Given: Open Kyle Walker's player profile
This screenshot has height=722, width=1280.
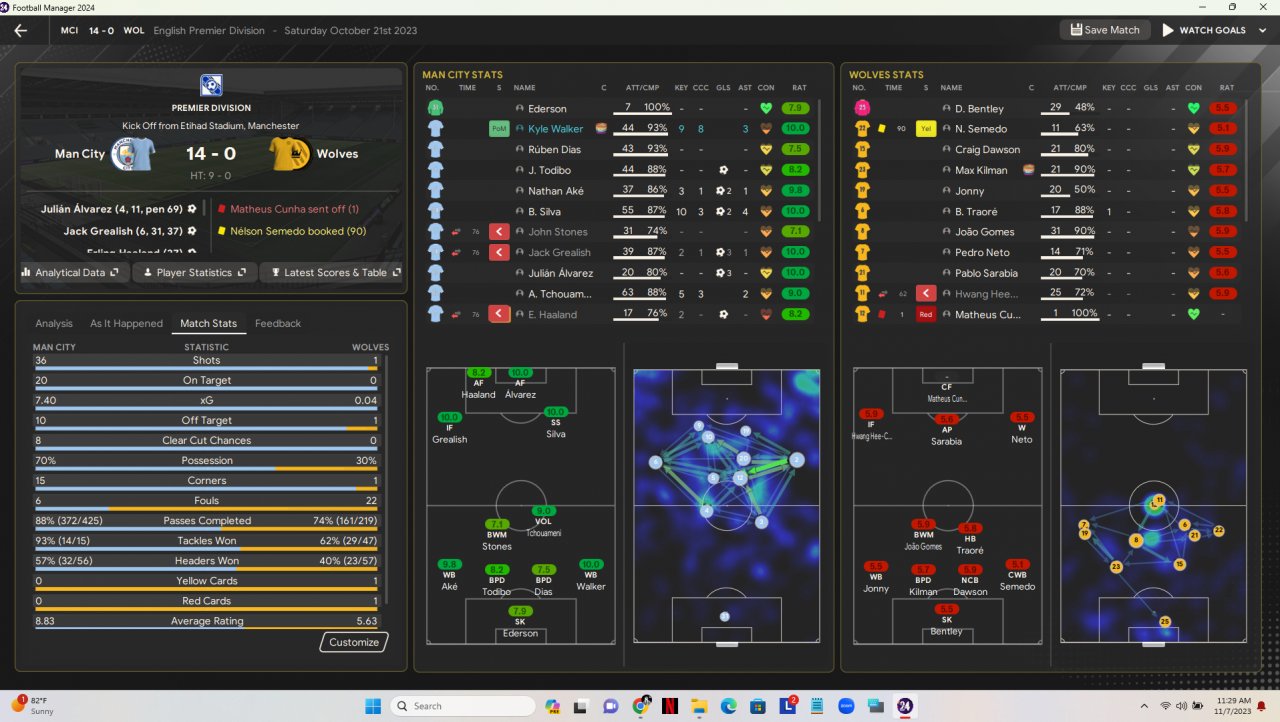Looking at the screenshot, I should [556, 129].
